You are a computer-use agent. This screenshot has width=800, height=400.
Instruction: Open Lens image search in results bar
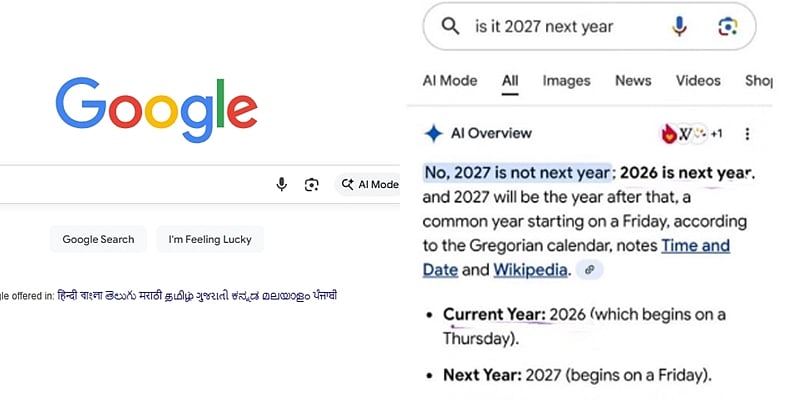point(727,27)
